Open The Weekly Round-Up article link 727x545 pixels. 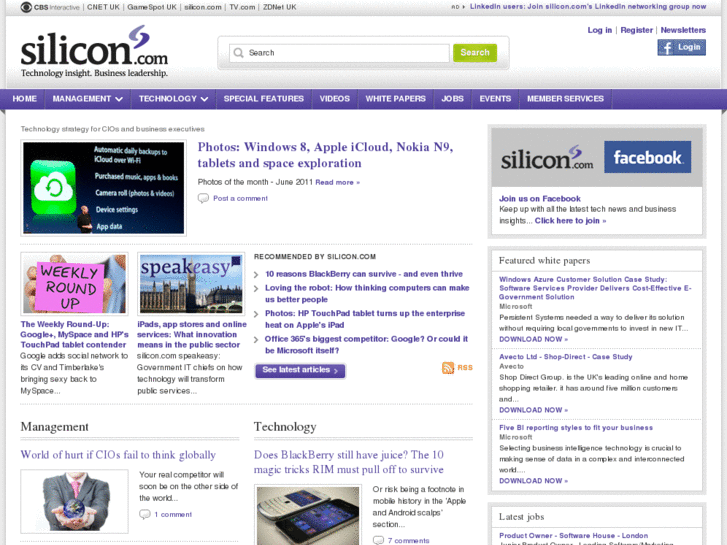pyautogui.click(x=74, y=334)
